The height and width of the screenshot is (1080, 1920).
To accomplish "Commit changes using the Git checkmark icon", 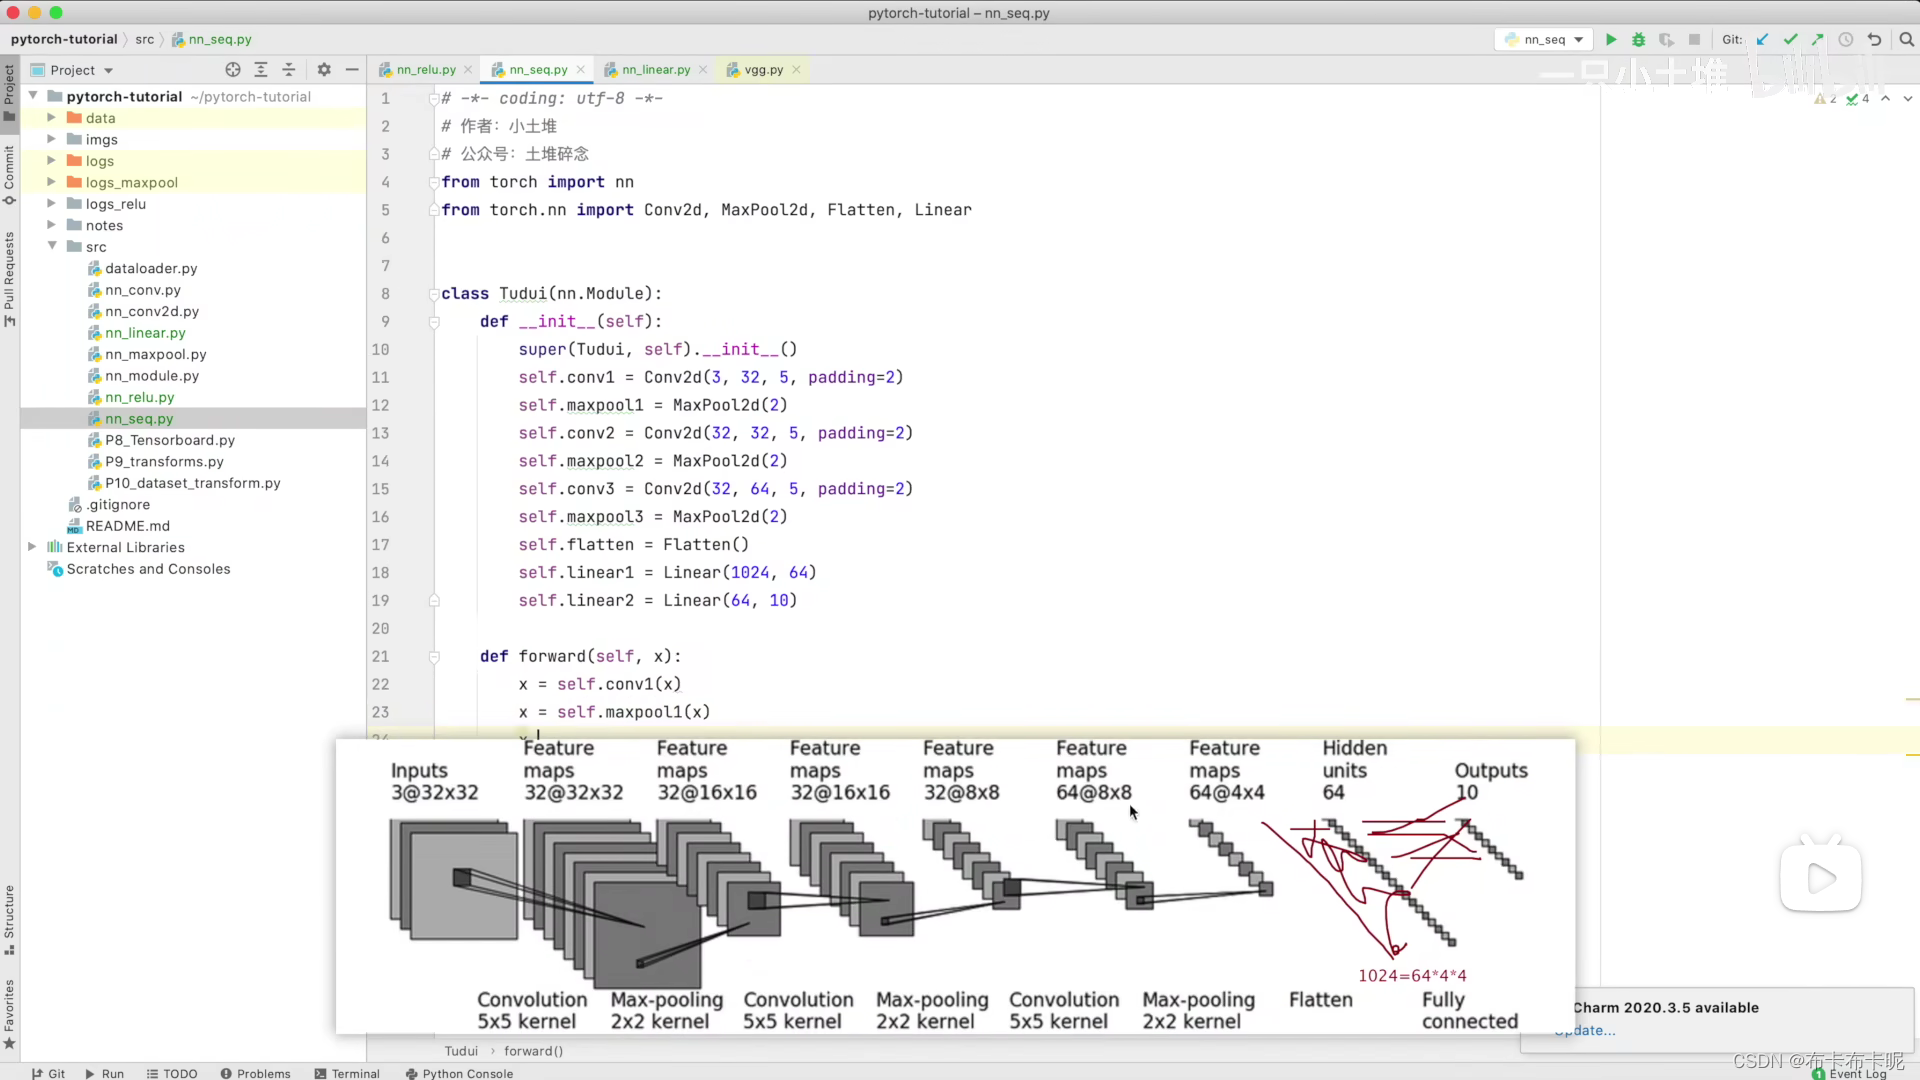I will (1790, 40).
